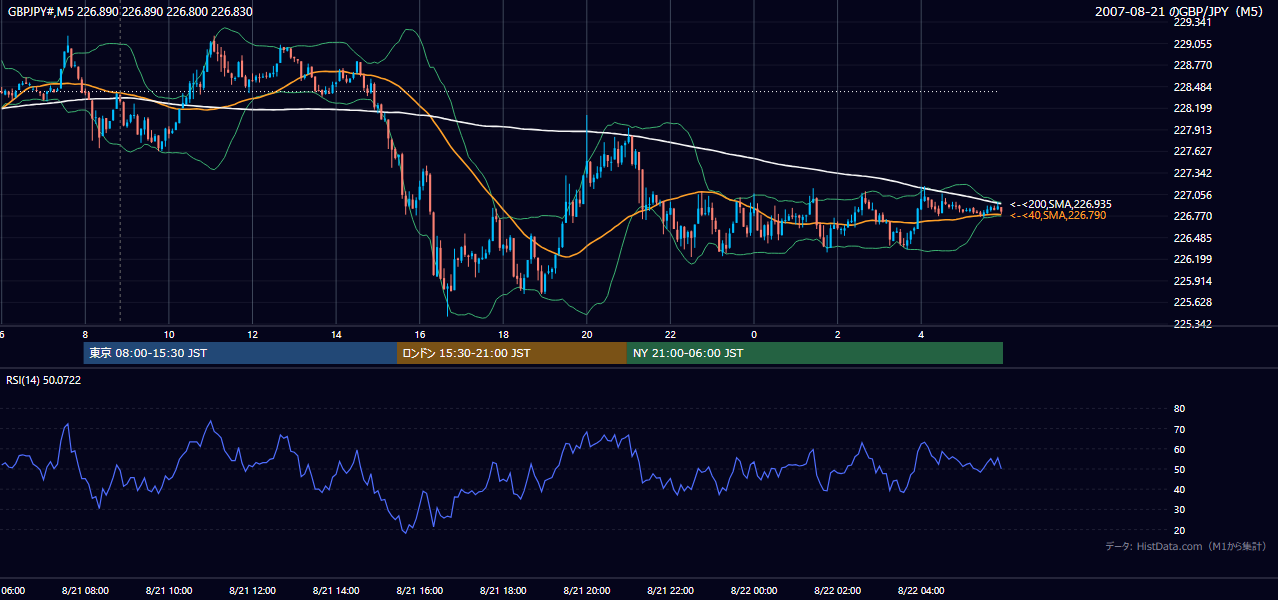Click the 200,SMA,226.935 label
The height and width of the screenshot is (600, 1278).
[x=1060, y=204]
